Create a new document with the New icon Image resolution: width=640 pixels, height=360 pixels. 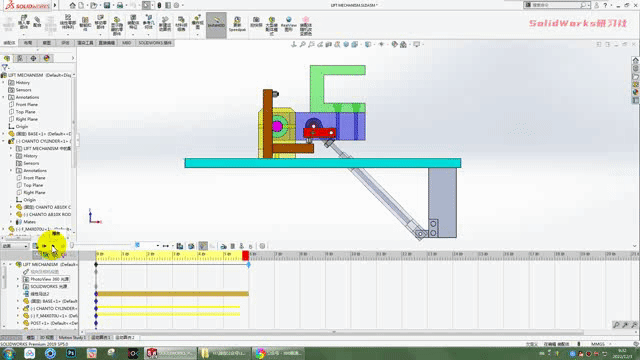[81, 5]
